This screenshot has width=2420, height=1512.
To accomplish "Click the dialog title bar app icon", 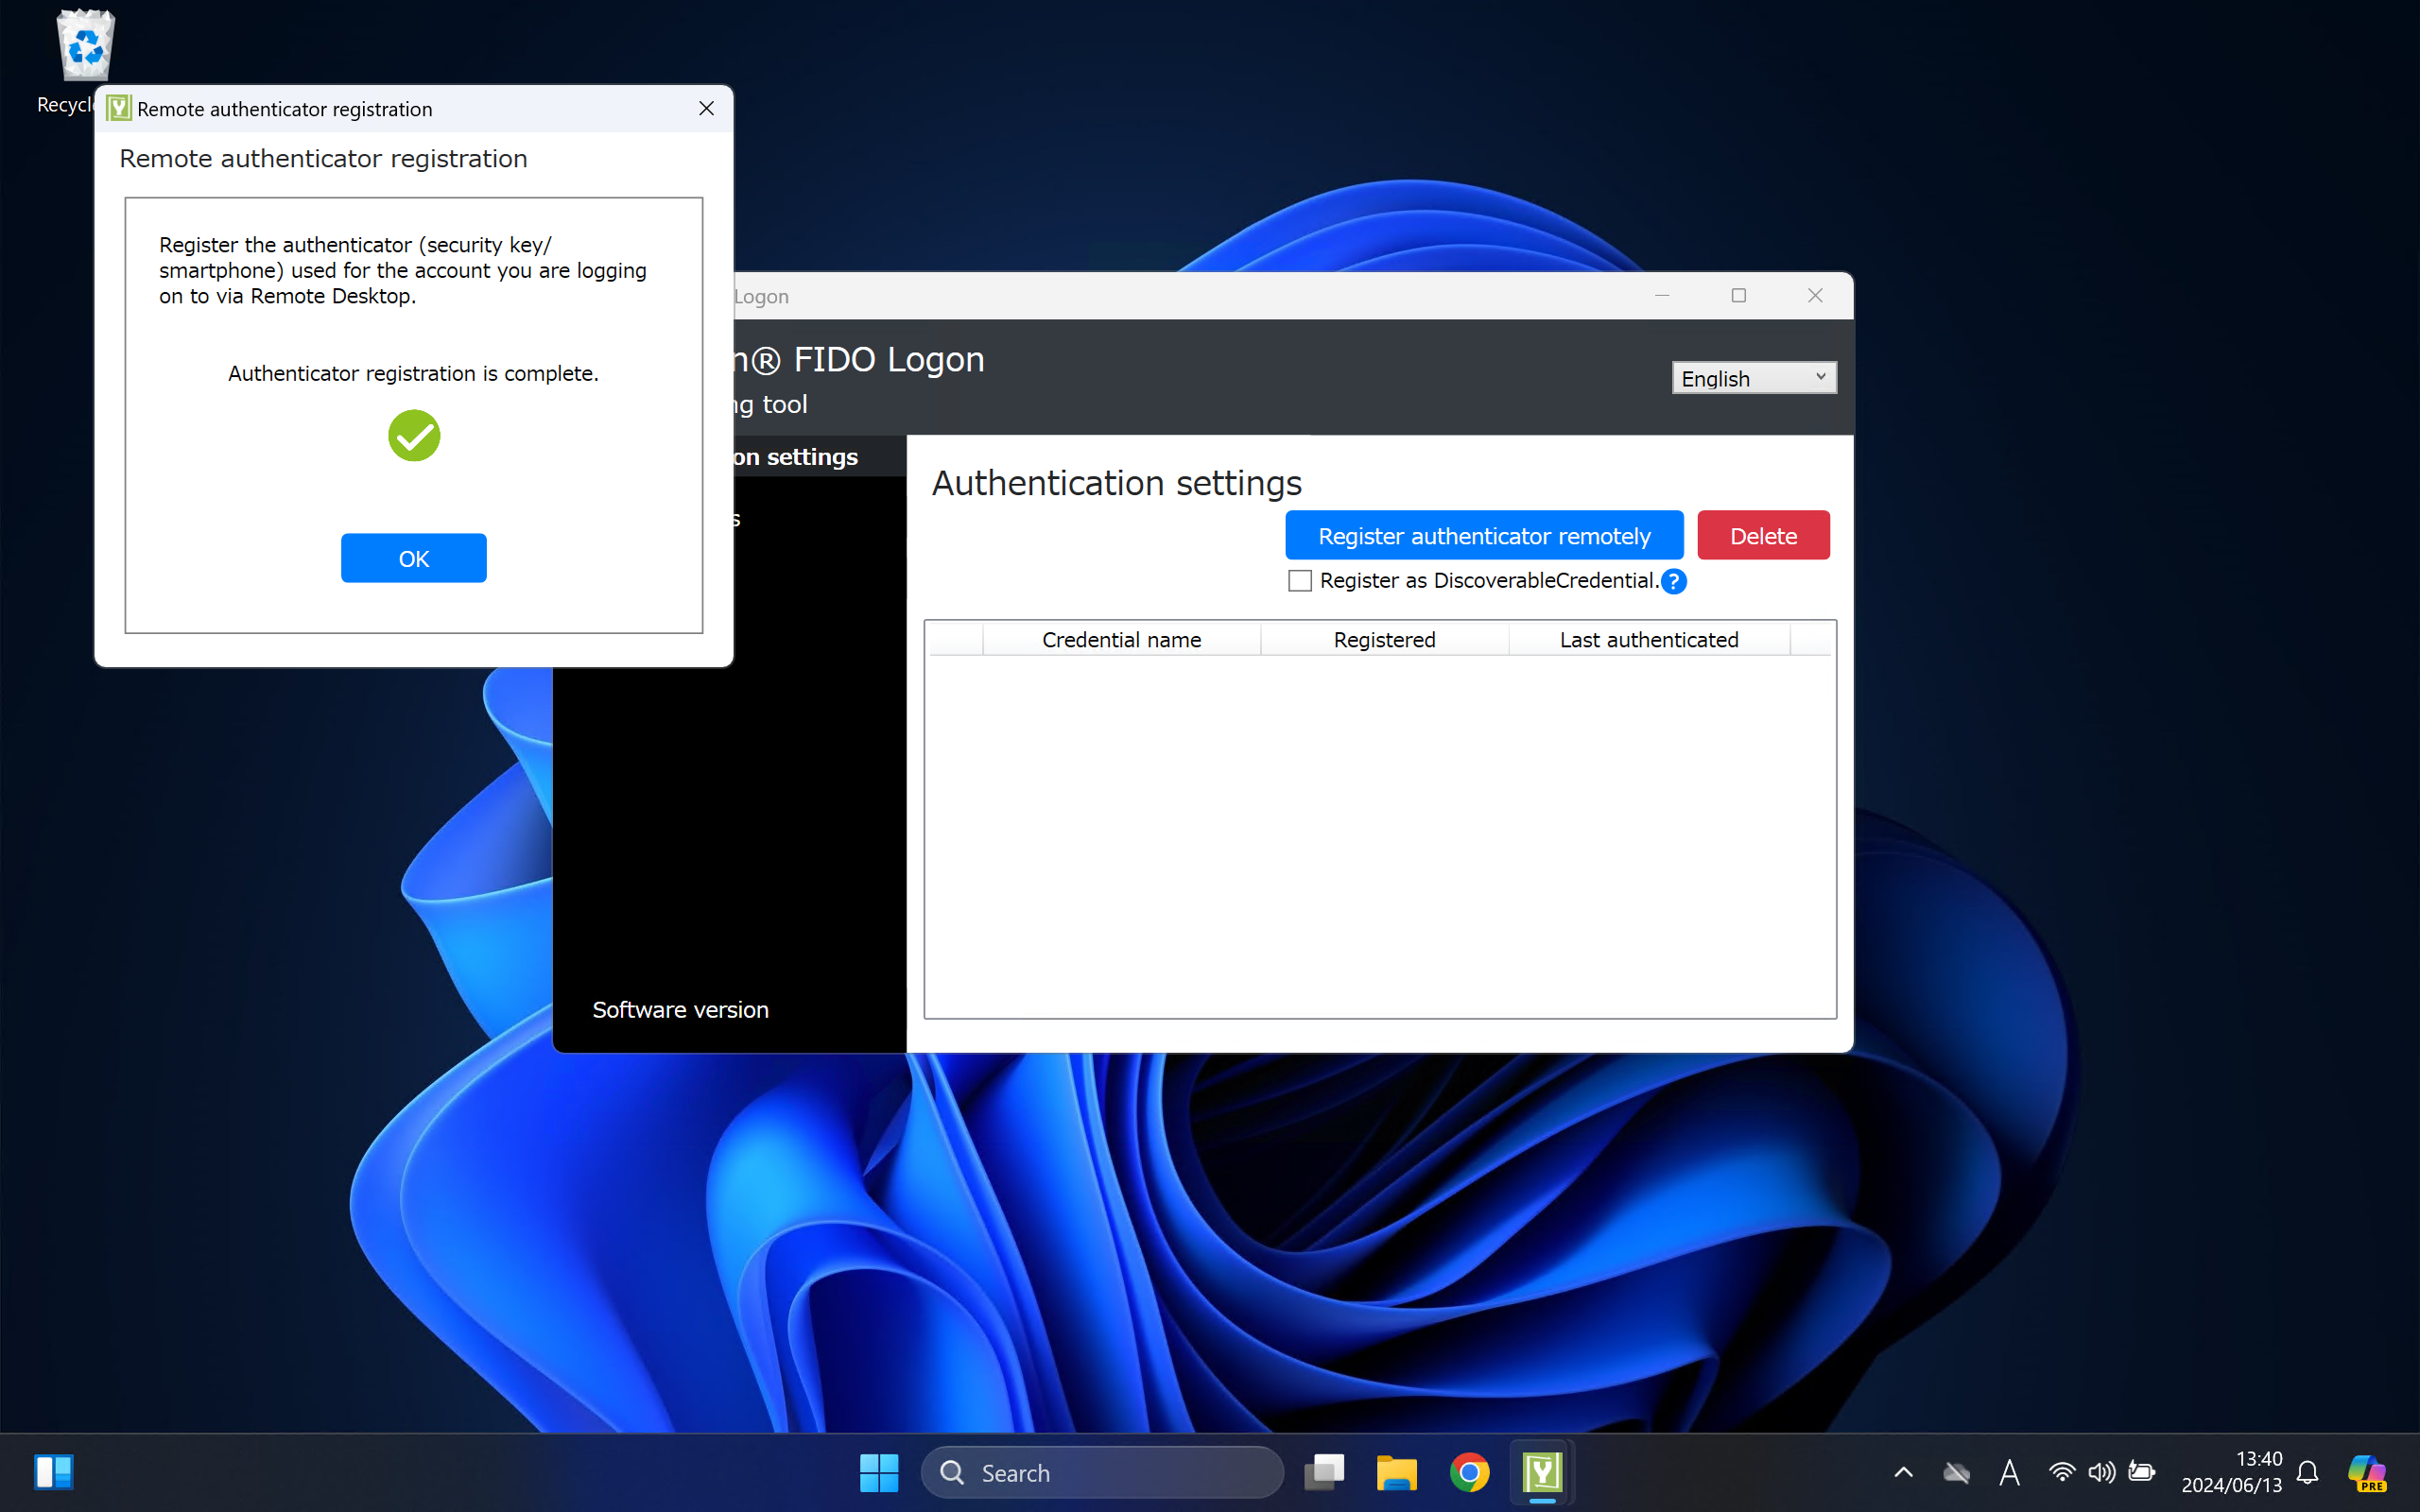I will pyautogui.click(x=119, y=108).
